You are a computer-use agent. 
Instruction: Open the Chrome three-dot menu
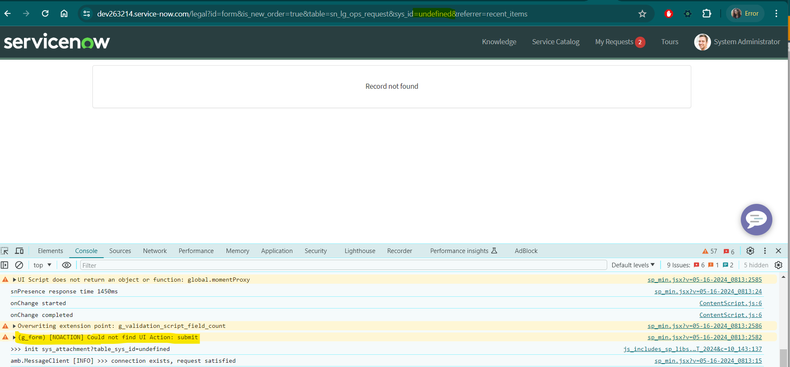click(x=776, y=14)
